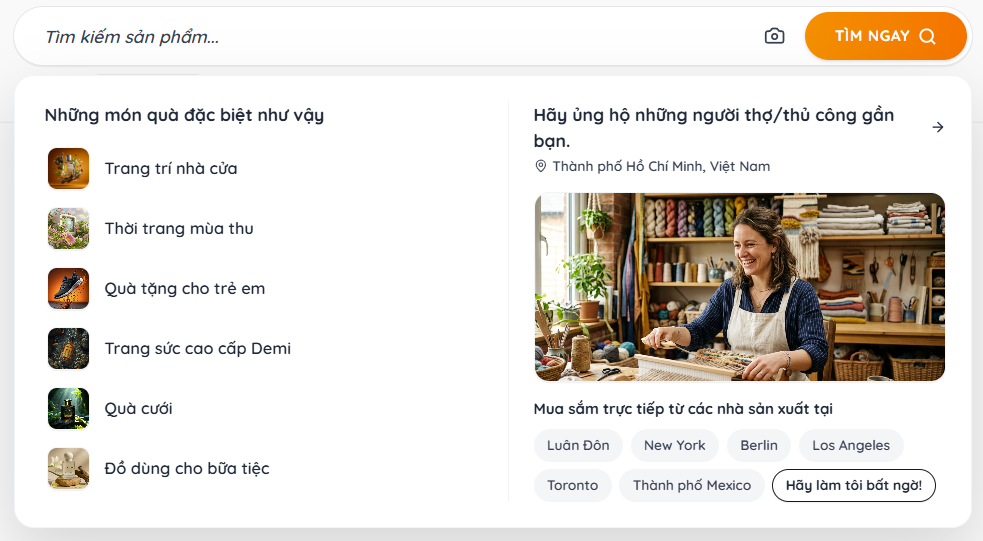
Task: Choose the Luân Đôn city chip
Action: tap(578, 445)
